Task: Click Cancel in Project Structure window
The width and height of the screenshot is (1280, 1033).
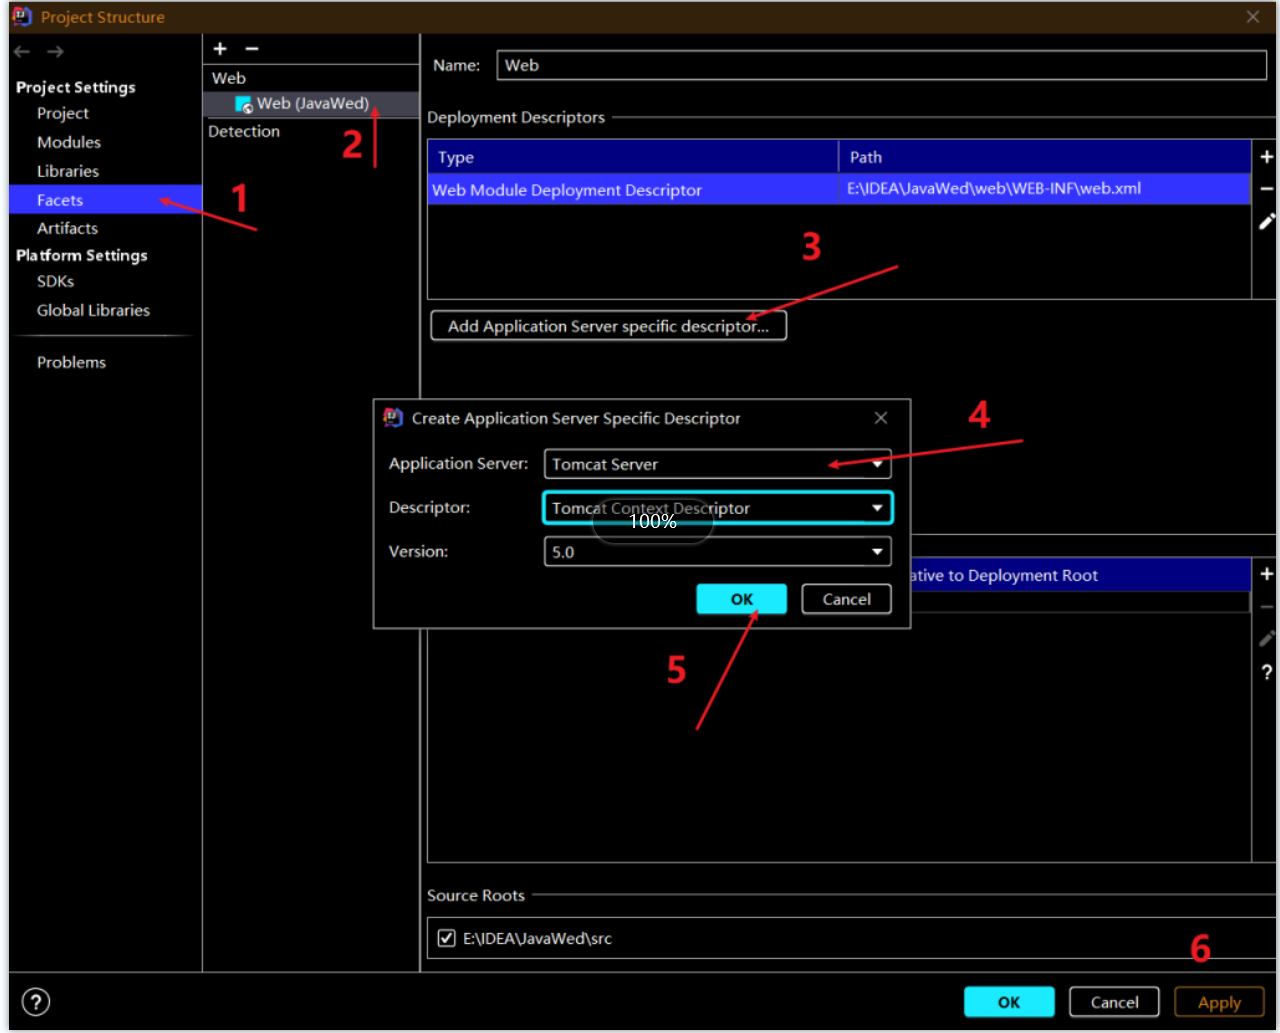Action: 1114,1002
